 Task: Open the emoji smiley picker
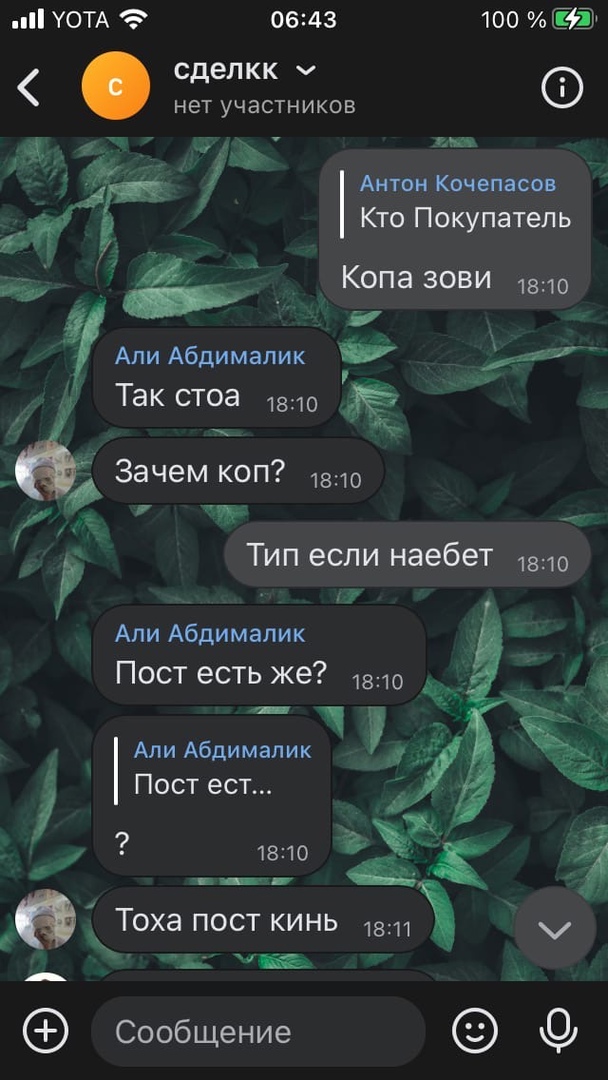475,1031
